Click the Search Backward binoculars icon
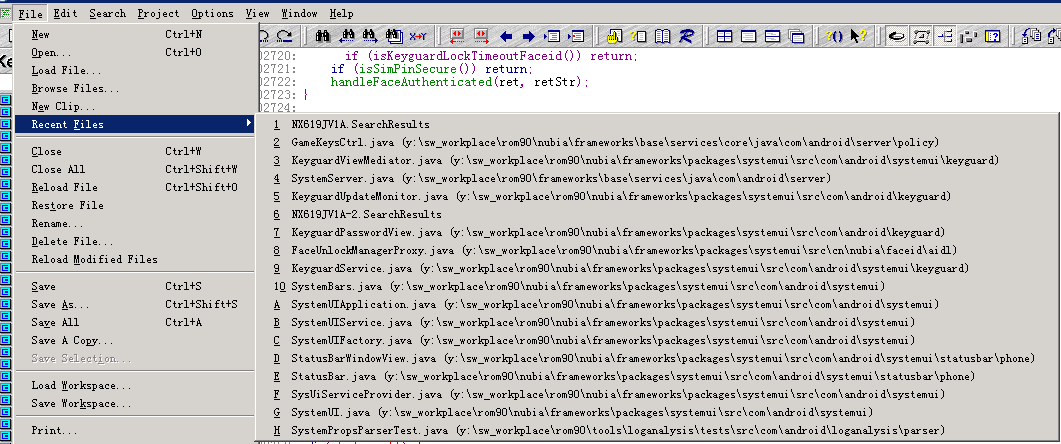This screenshot has width=1061, height=444. click(346, 36)
